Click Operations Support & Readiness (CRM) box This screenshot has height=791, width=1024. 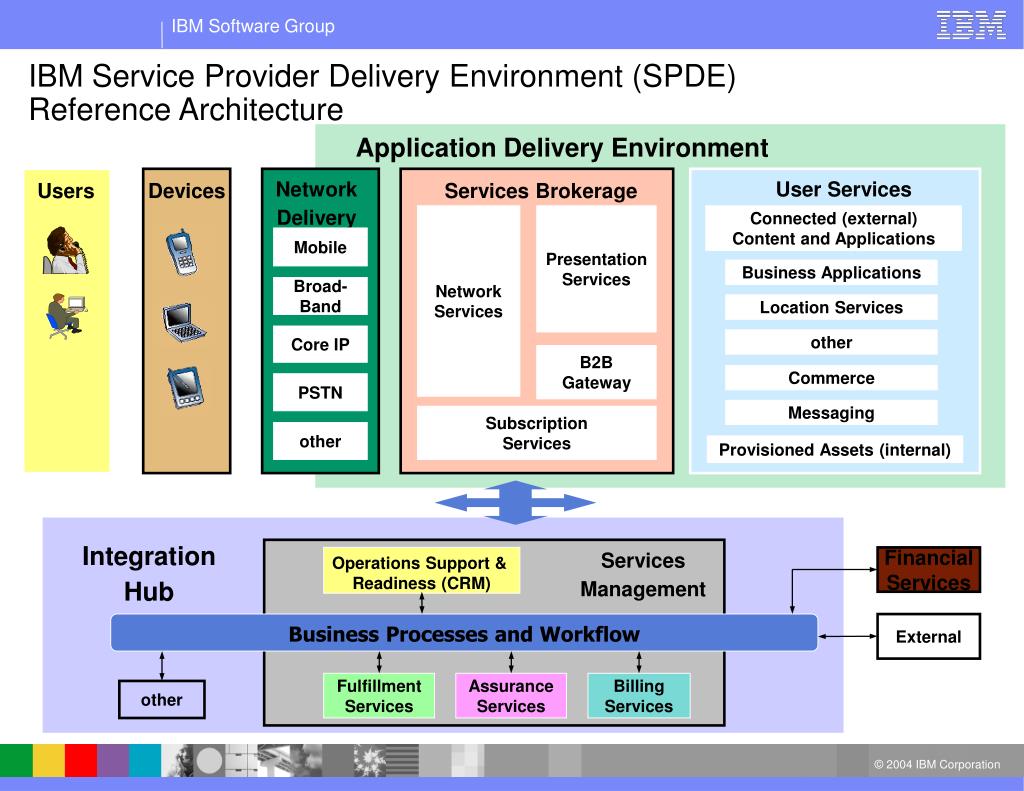pos(421,571)
